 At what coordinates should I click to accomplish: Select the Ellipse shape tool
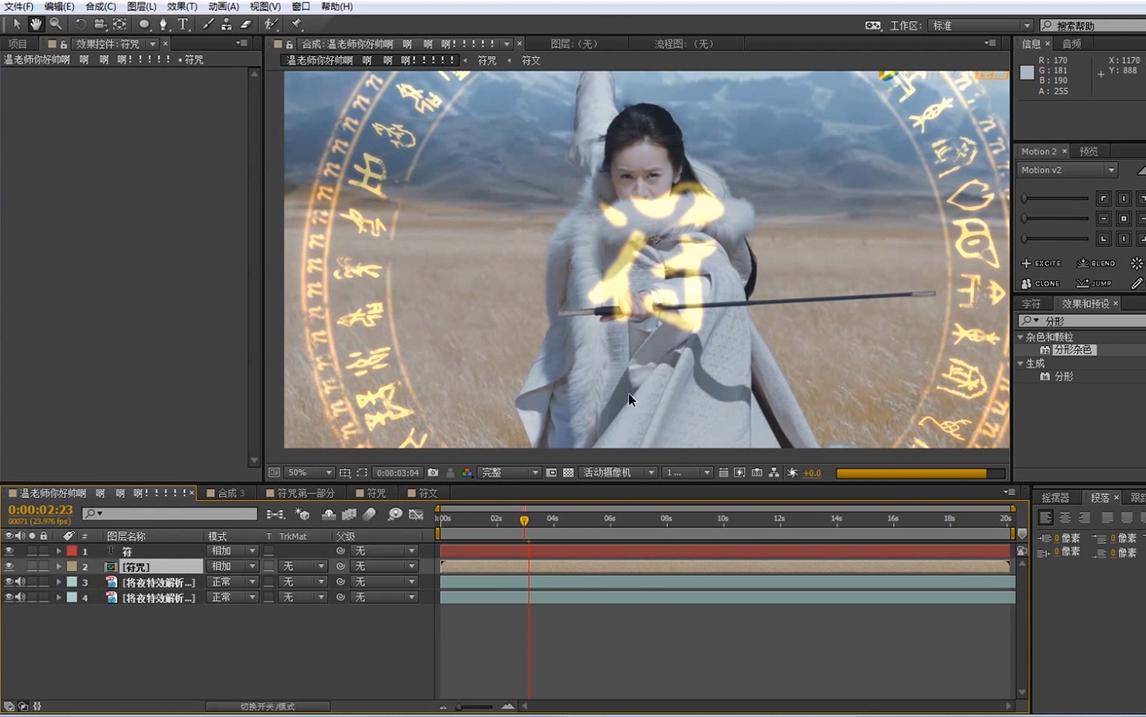tap(144, 24)
